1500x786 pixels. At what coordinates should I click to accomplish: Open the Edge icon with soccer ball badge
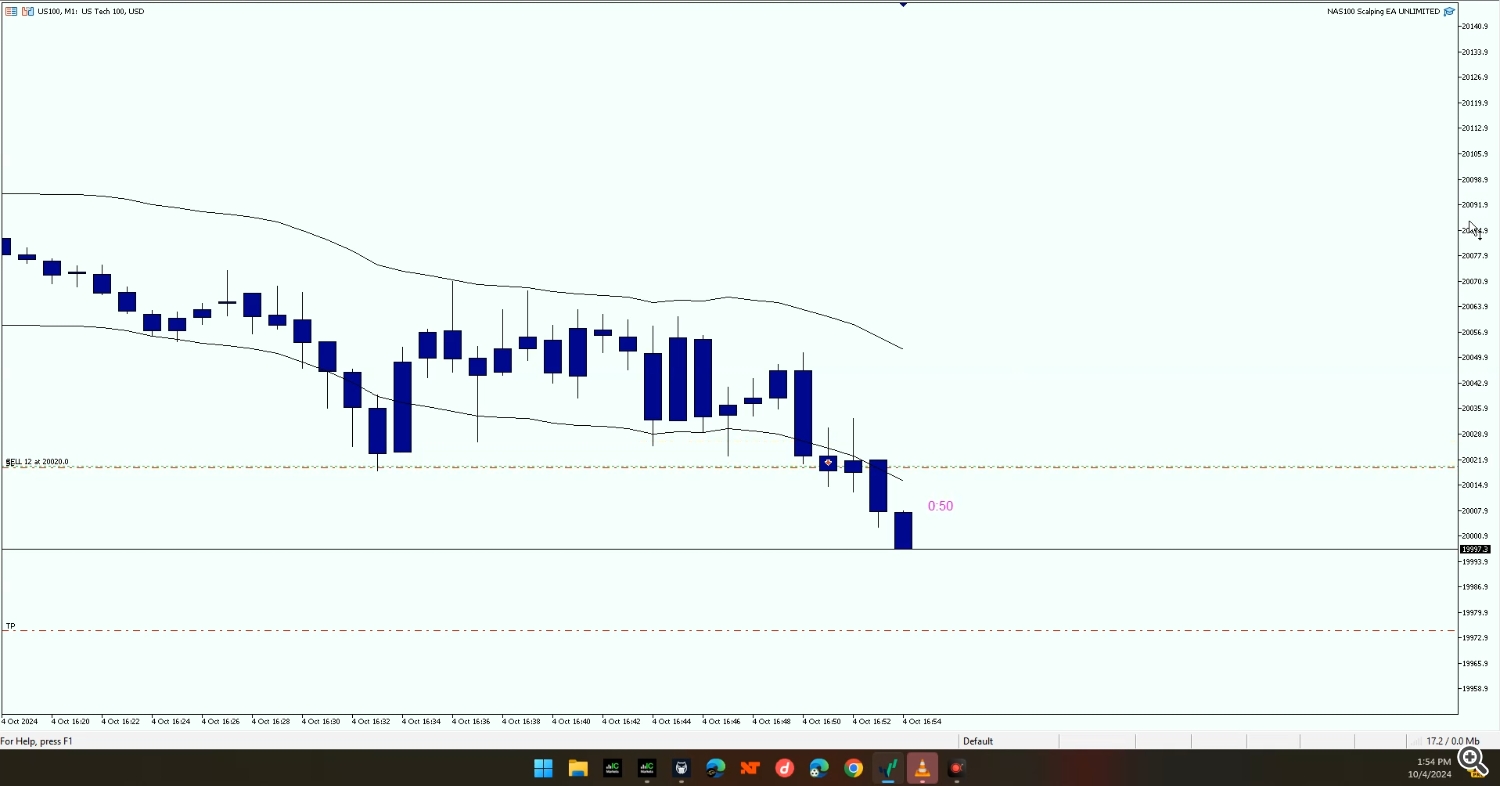pyautogui.click(x=819, y=768)
